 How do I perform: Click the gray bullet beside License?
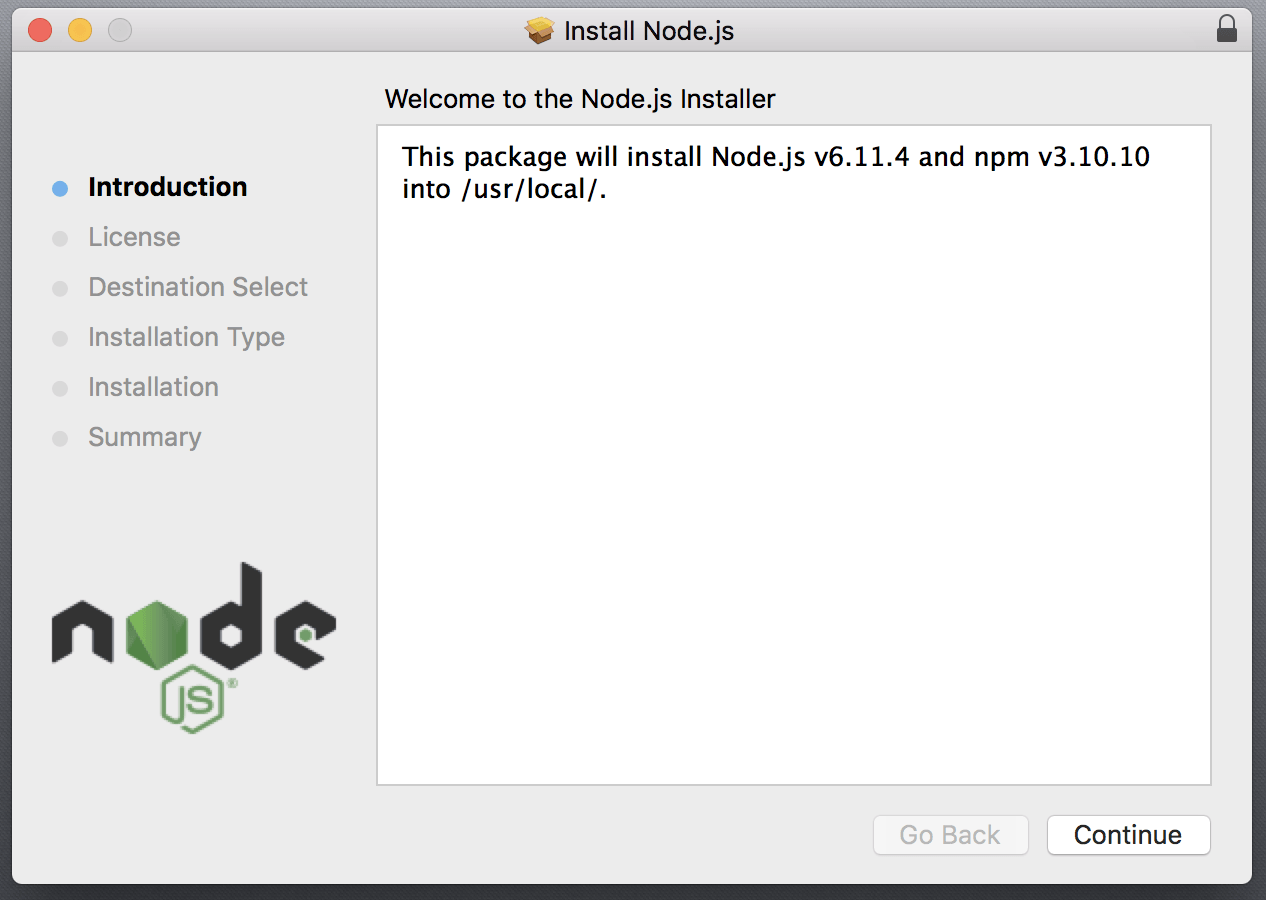60,238
